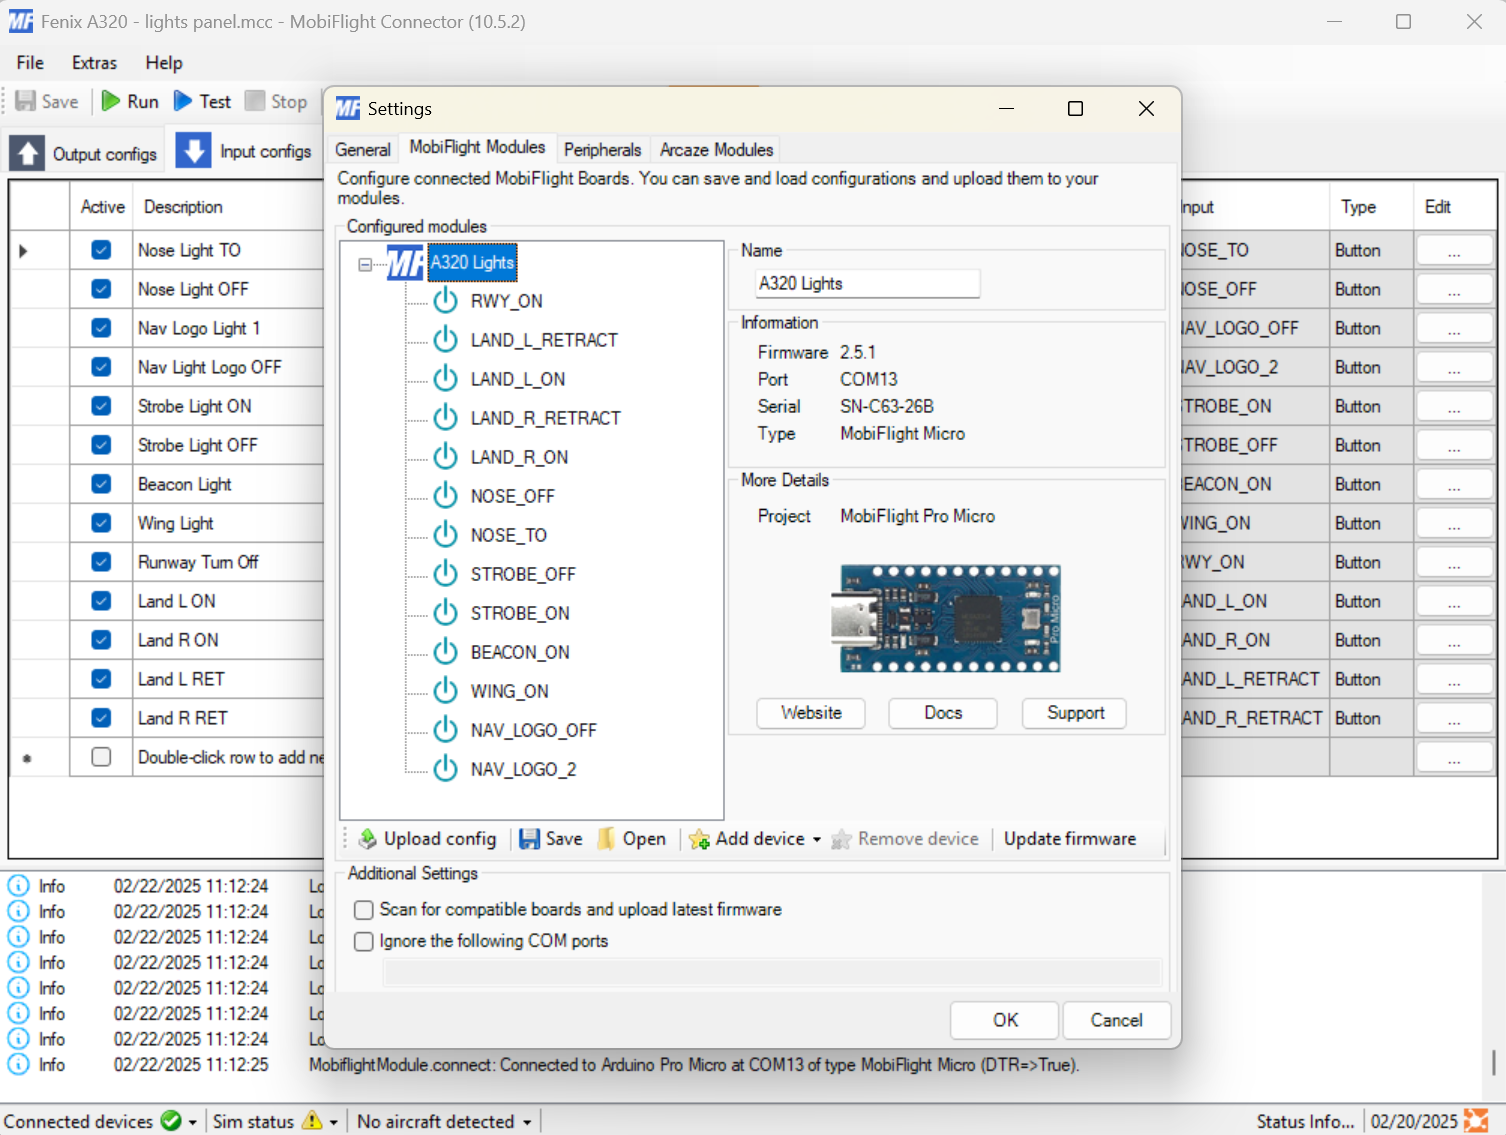Select the Runway Turn Off description cell

229,562
